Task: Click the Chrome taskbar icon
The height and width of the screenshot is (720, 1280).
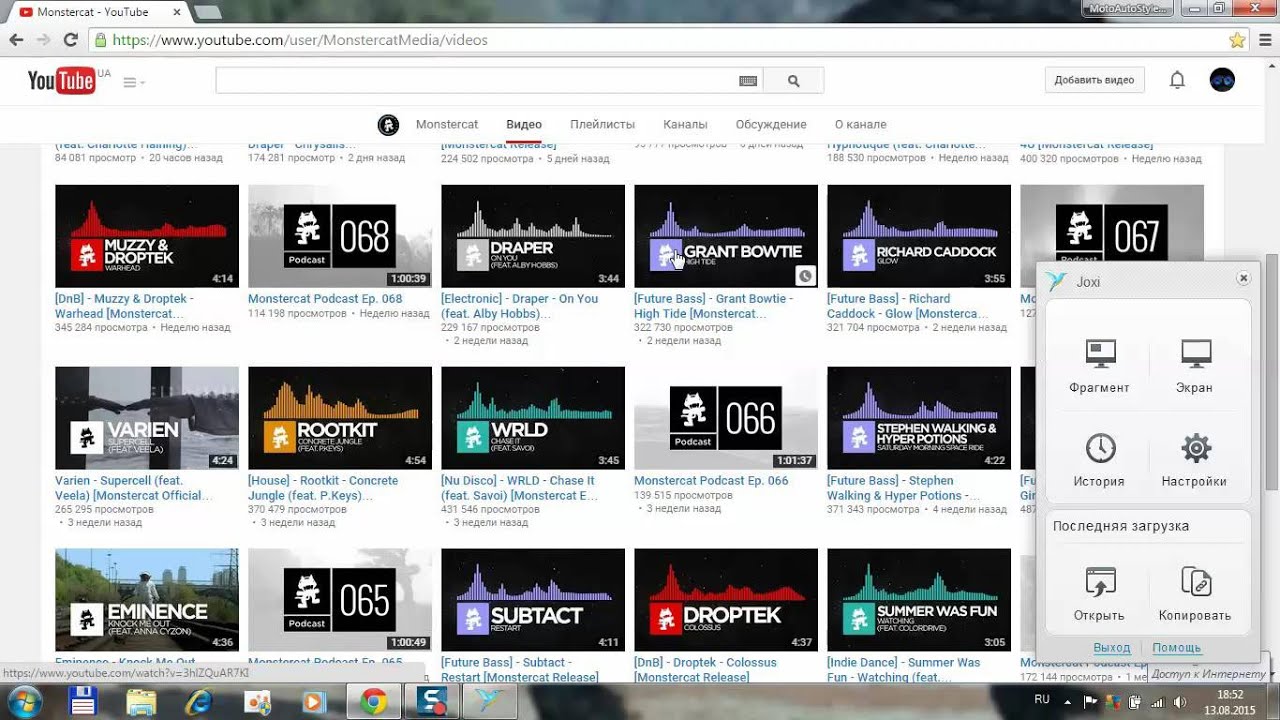Action: 374,702
